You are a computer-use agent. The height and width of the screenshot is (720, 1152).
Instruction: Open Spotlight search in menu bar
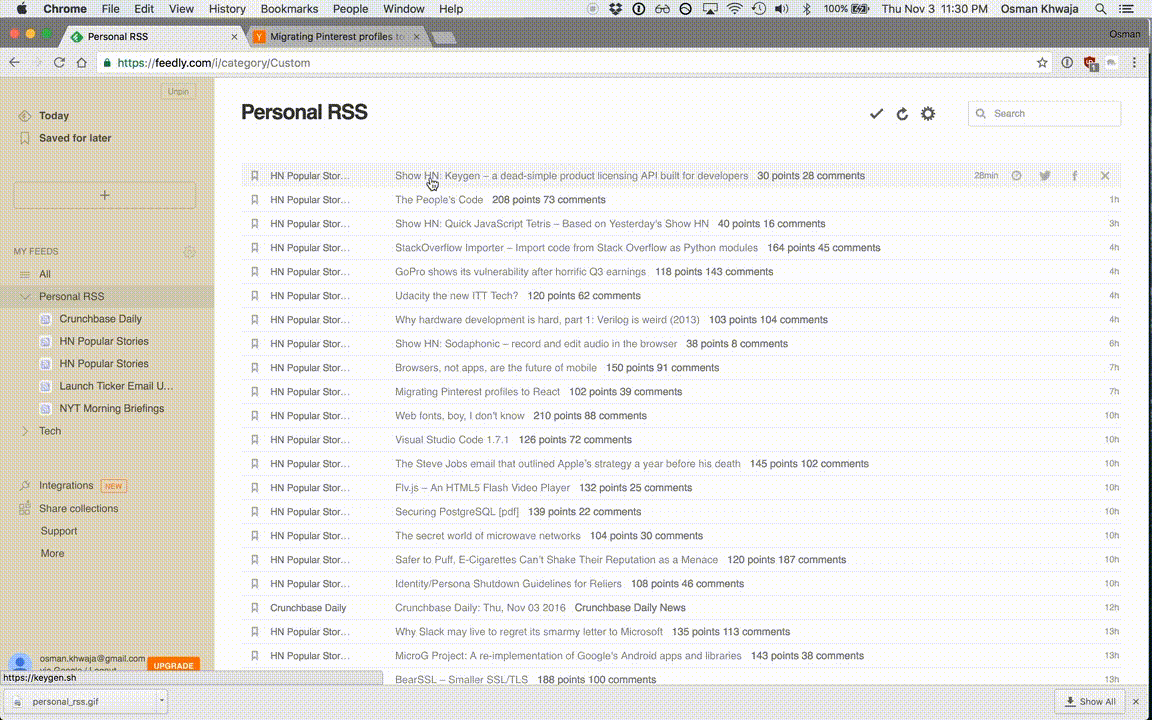coord(1101,9)
